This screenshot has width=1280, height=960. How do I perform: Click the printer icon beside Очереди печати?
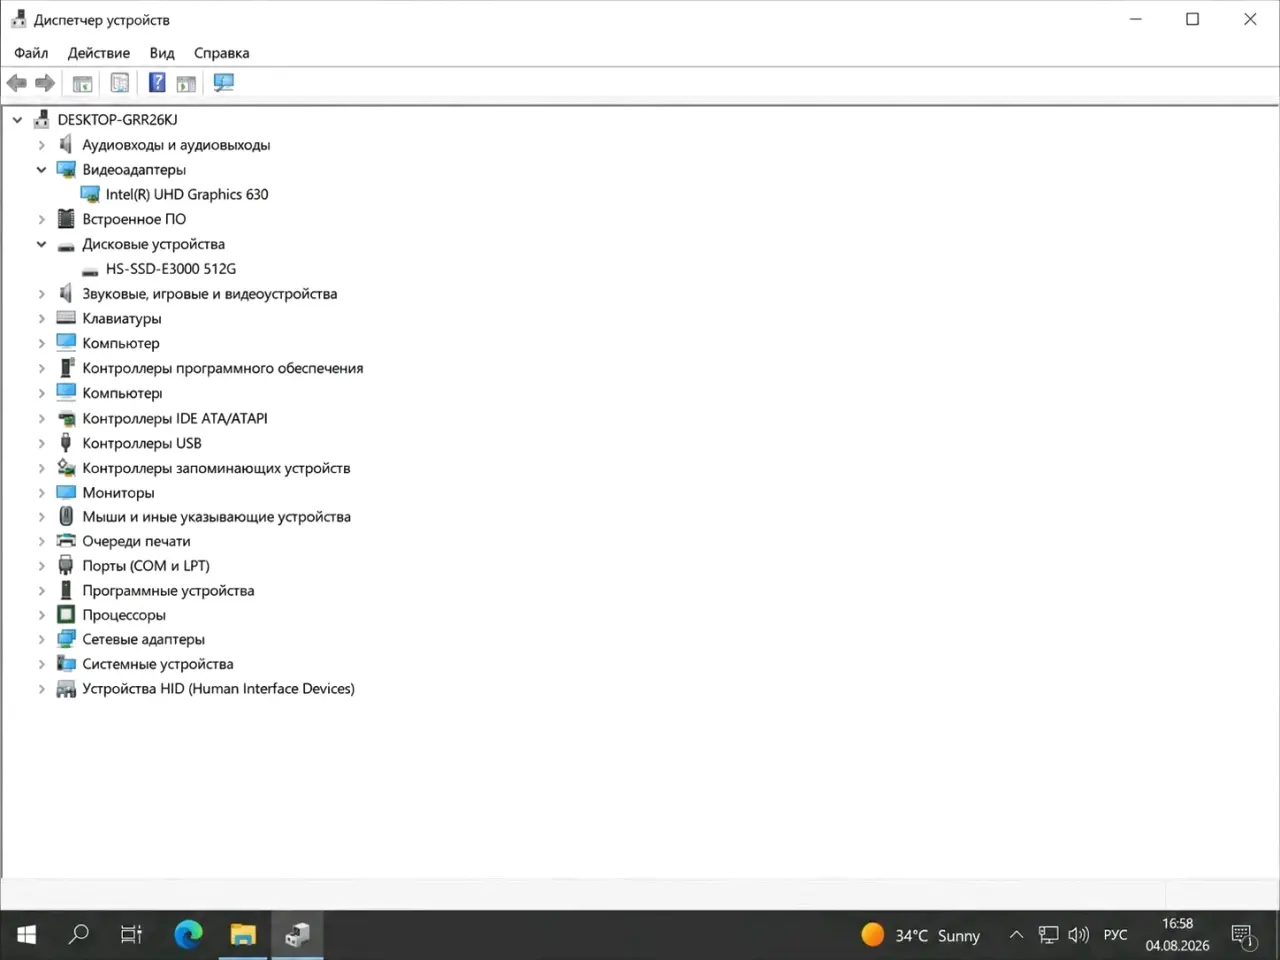[x=66, y=541]
